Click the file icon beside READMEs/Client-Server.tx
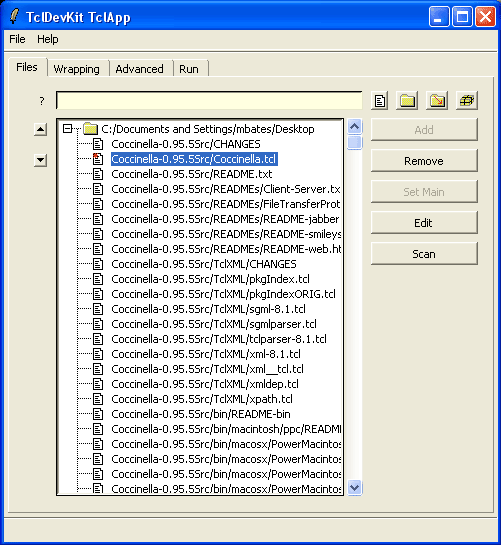This screenshot has width=501, height=545. pos(98,189)
